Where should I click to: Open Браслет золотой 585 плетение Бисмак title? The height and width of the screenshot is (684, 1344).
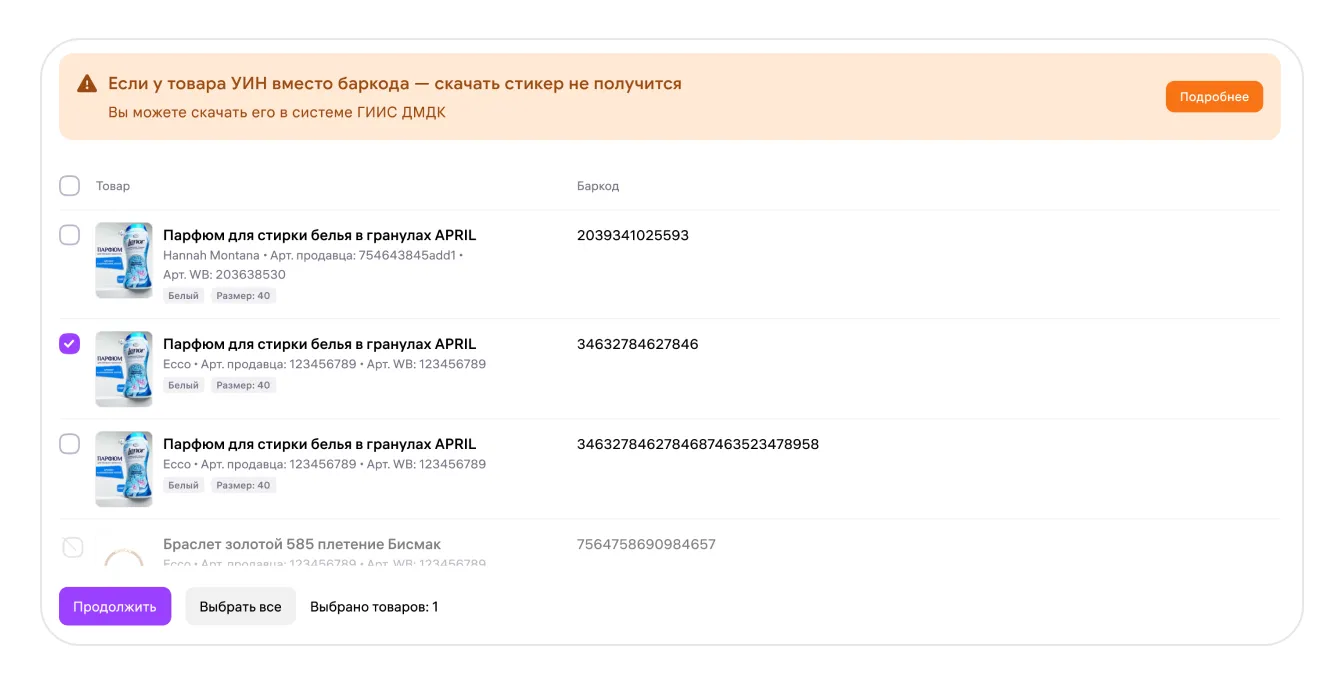(x=302, y=545)
